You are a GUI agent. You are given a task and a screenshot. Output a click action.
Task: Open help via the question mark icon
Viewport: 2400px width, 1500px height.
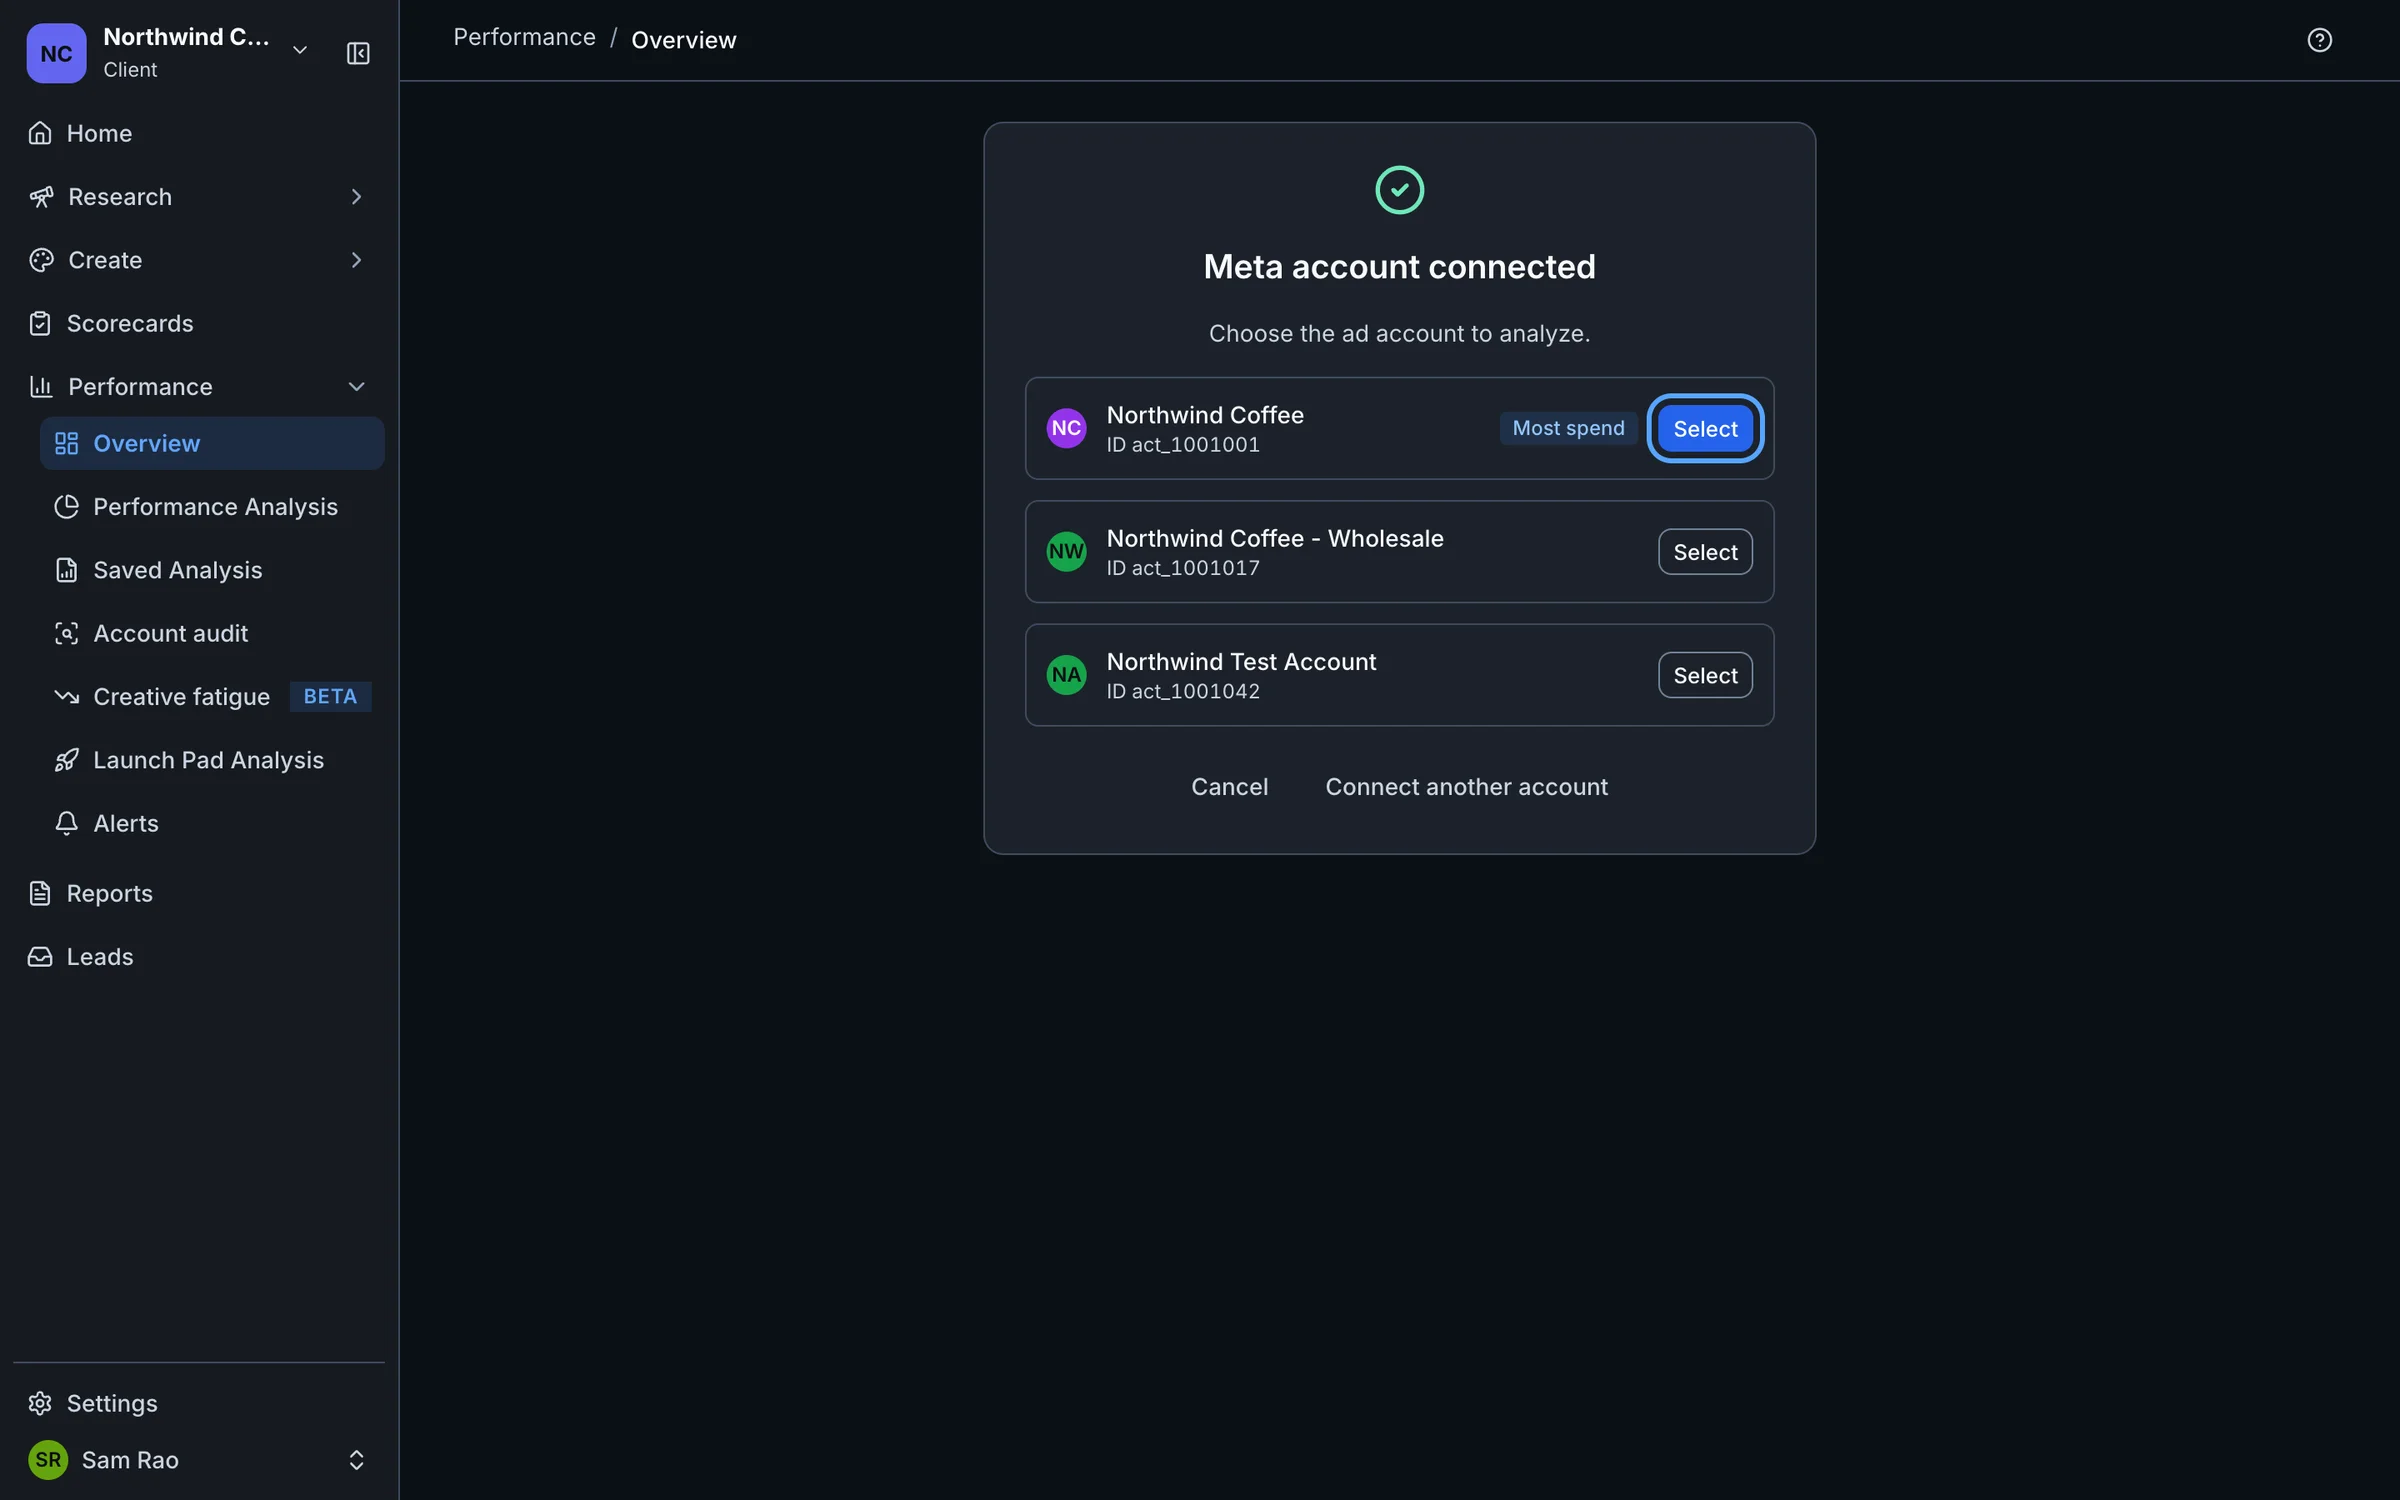[x=2319, y=40]
